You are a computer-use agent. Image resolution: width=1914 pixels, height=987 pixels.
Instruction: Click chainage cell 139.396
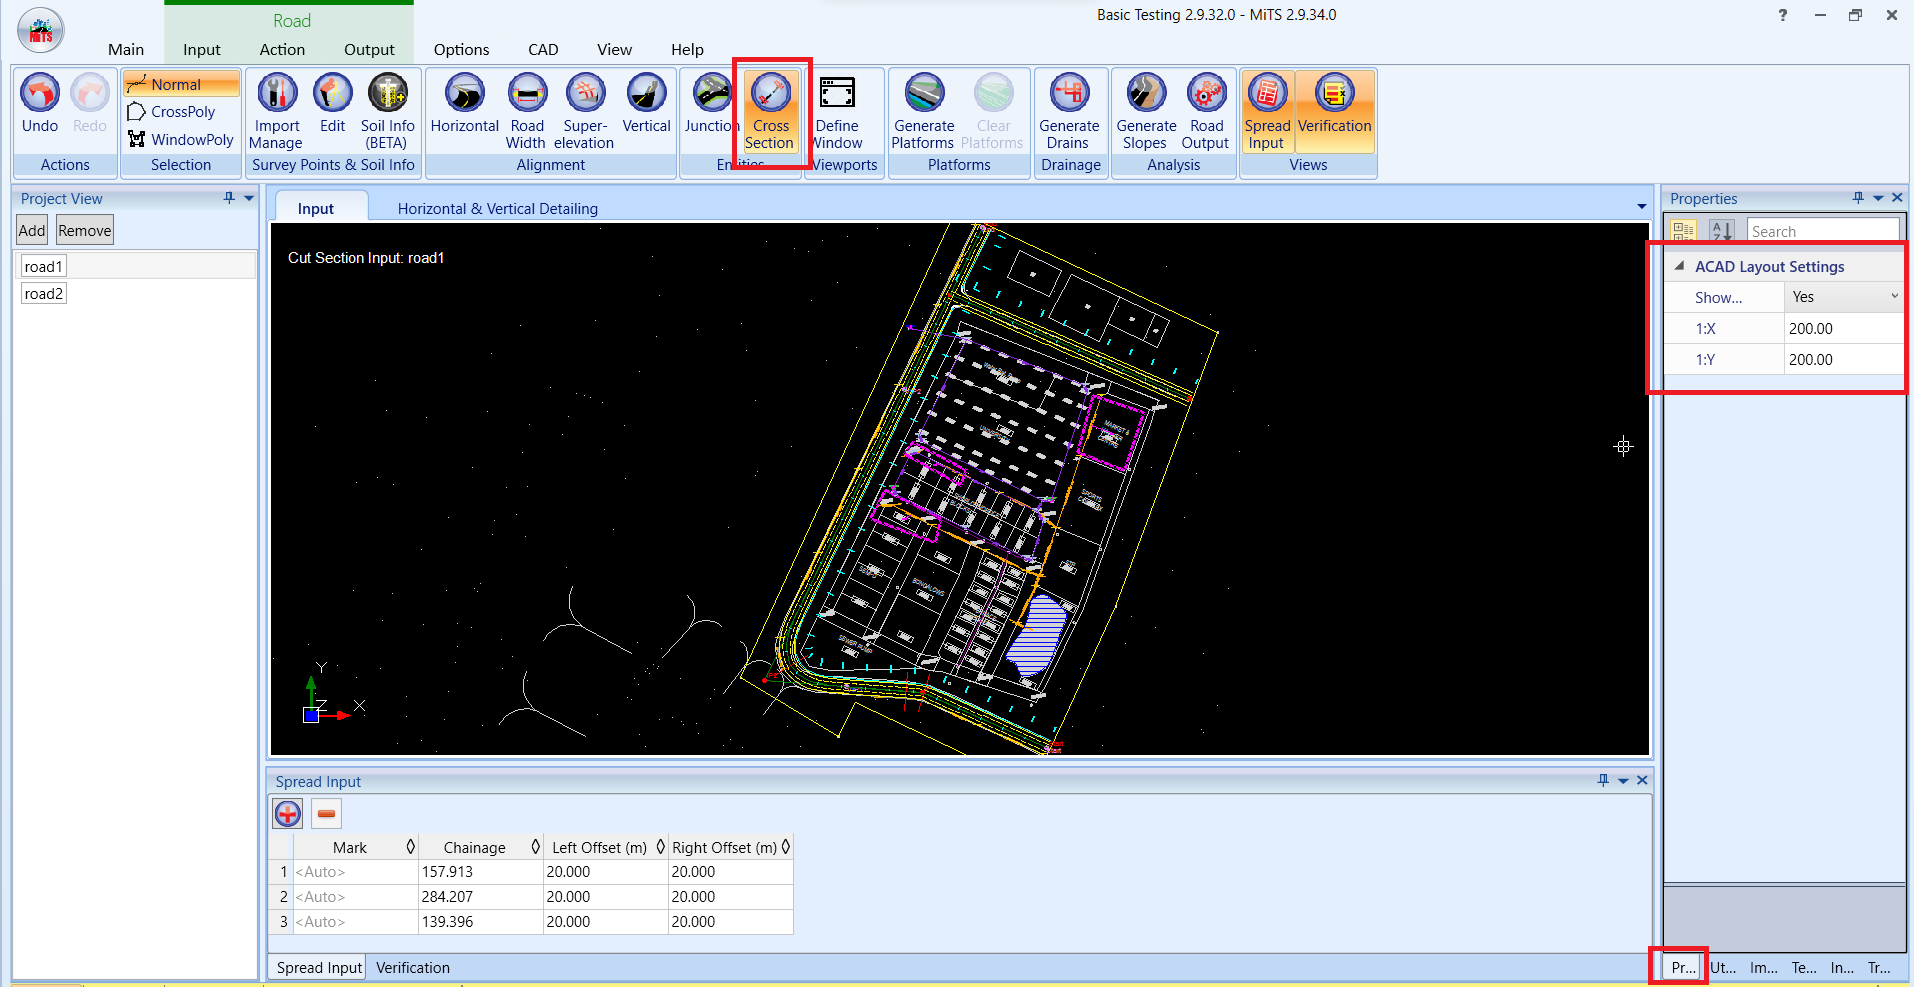pyautogui.click(x=481, y=922)
